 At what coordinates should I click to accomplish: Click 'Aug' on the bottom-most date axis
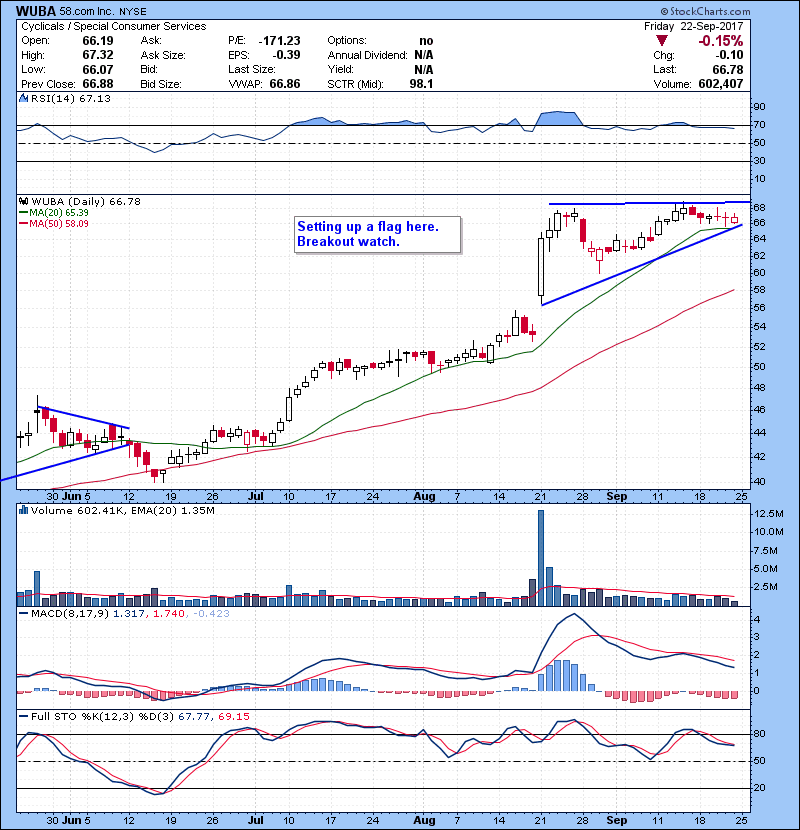tap(424, 820)
